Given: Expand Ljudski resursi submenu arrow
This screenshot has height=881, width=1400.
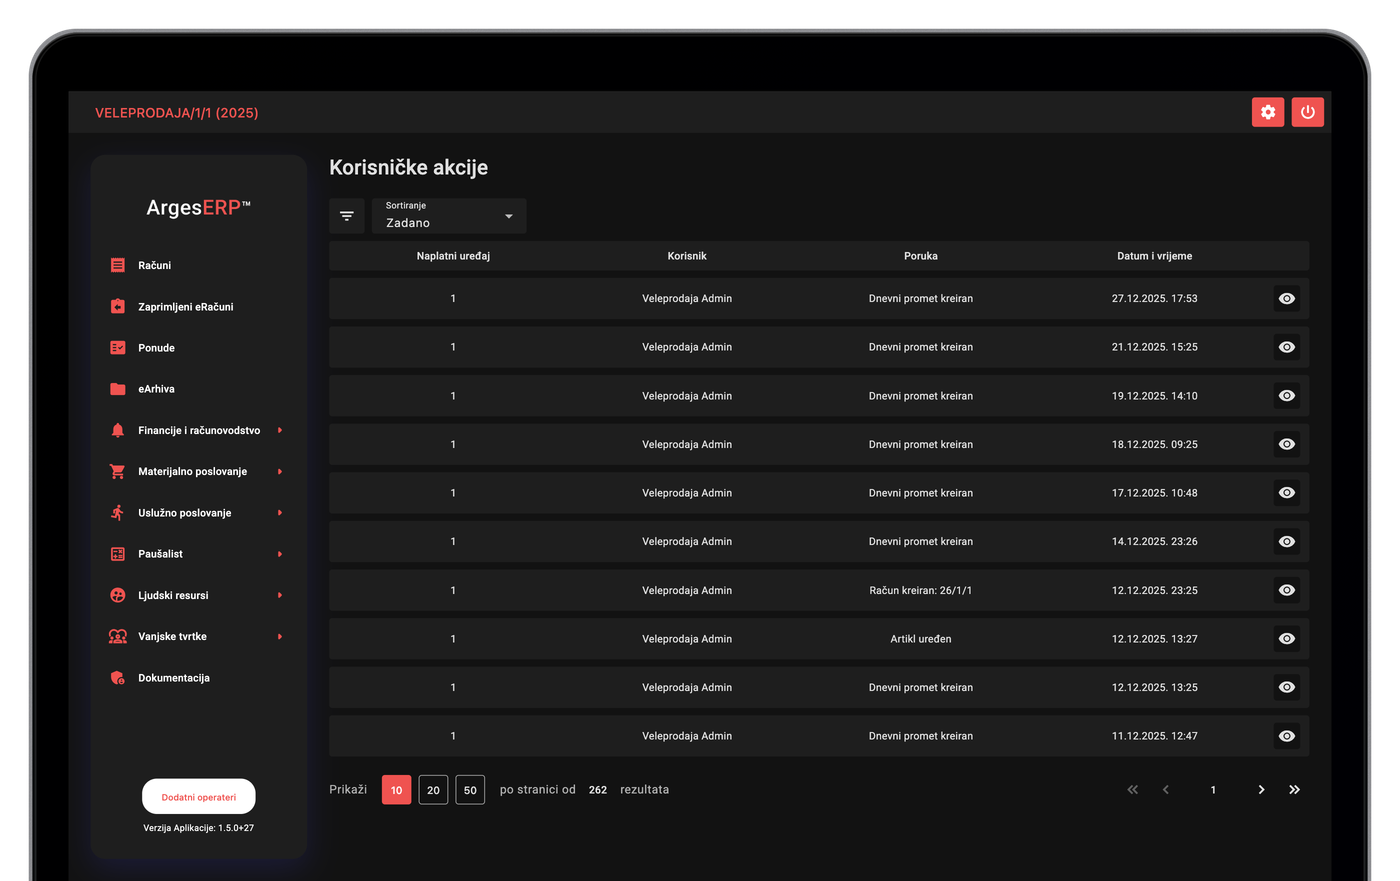Looking at the screenshot, I should click(x=280, y=595).
